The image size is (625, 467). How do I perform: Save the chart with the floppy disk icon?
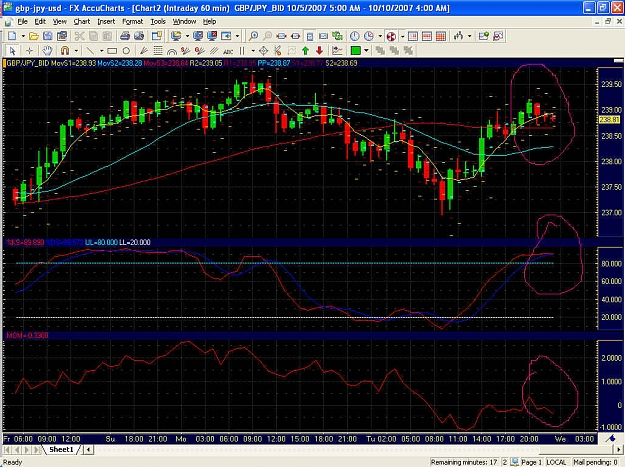tap(47, 36)
